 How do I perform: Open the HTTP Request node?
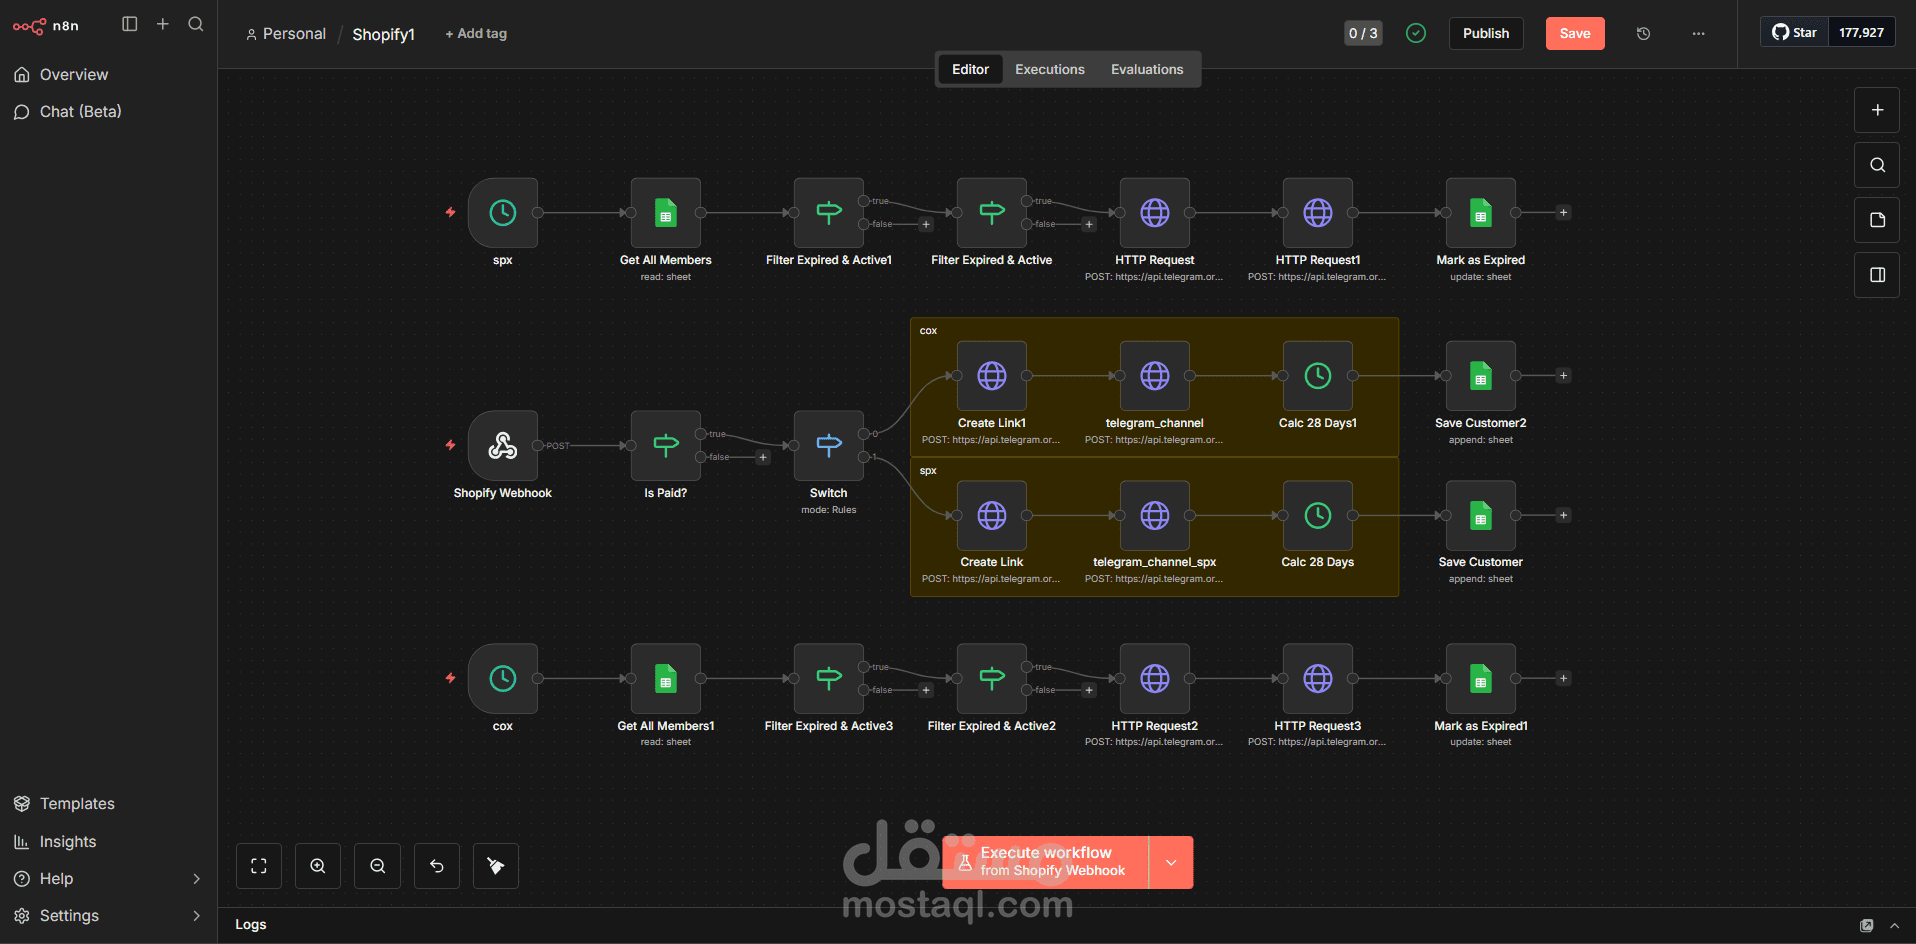pos(1154,213)
